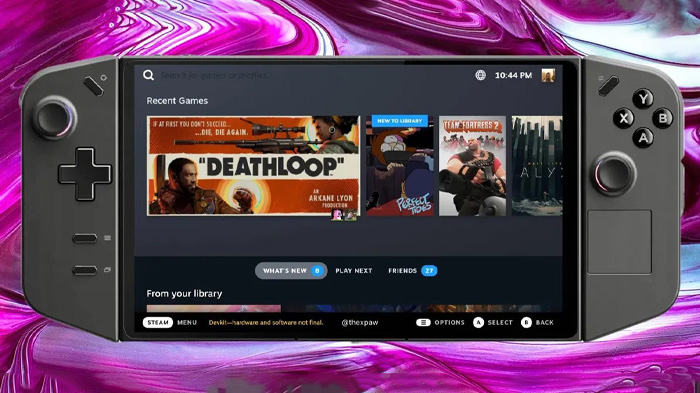Click the A Select button glyph
The height and width of the screenshot is (393, 700).
pos(478,322)
